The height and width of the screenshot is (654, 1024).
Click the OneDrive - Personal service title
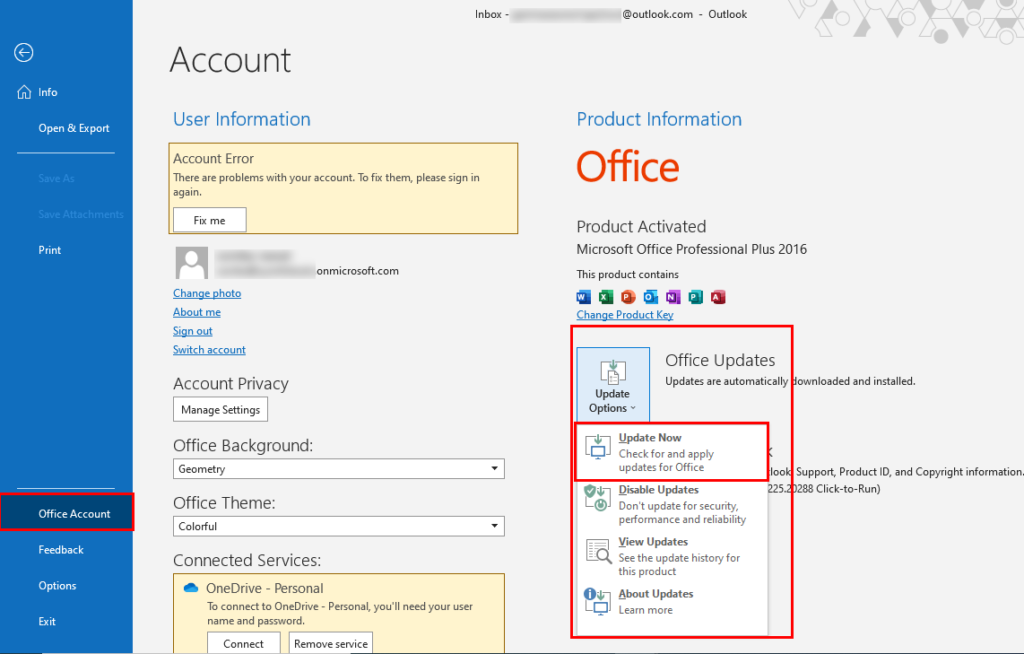264,588
